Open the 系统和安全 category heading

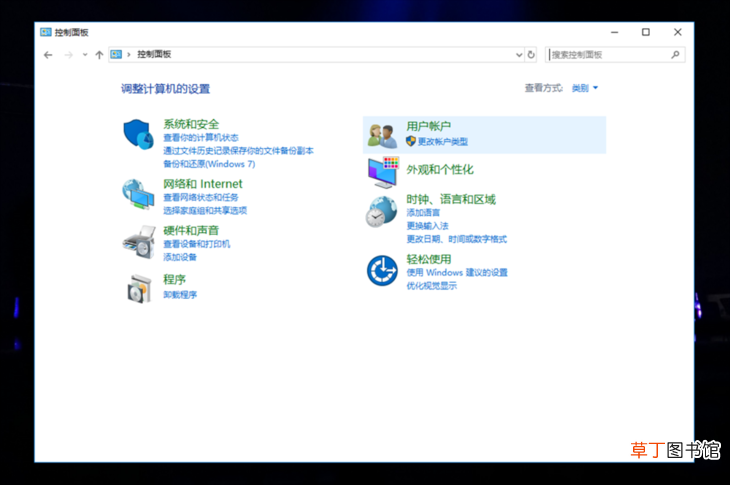tap(191, 124)
